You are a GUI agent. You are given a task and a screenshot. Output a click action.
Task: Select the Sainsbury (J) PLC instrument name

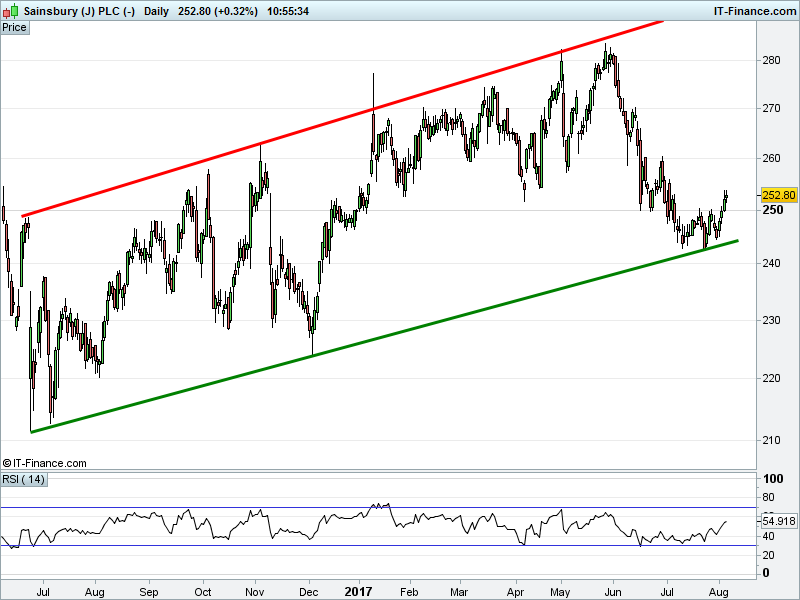[79, 11]
